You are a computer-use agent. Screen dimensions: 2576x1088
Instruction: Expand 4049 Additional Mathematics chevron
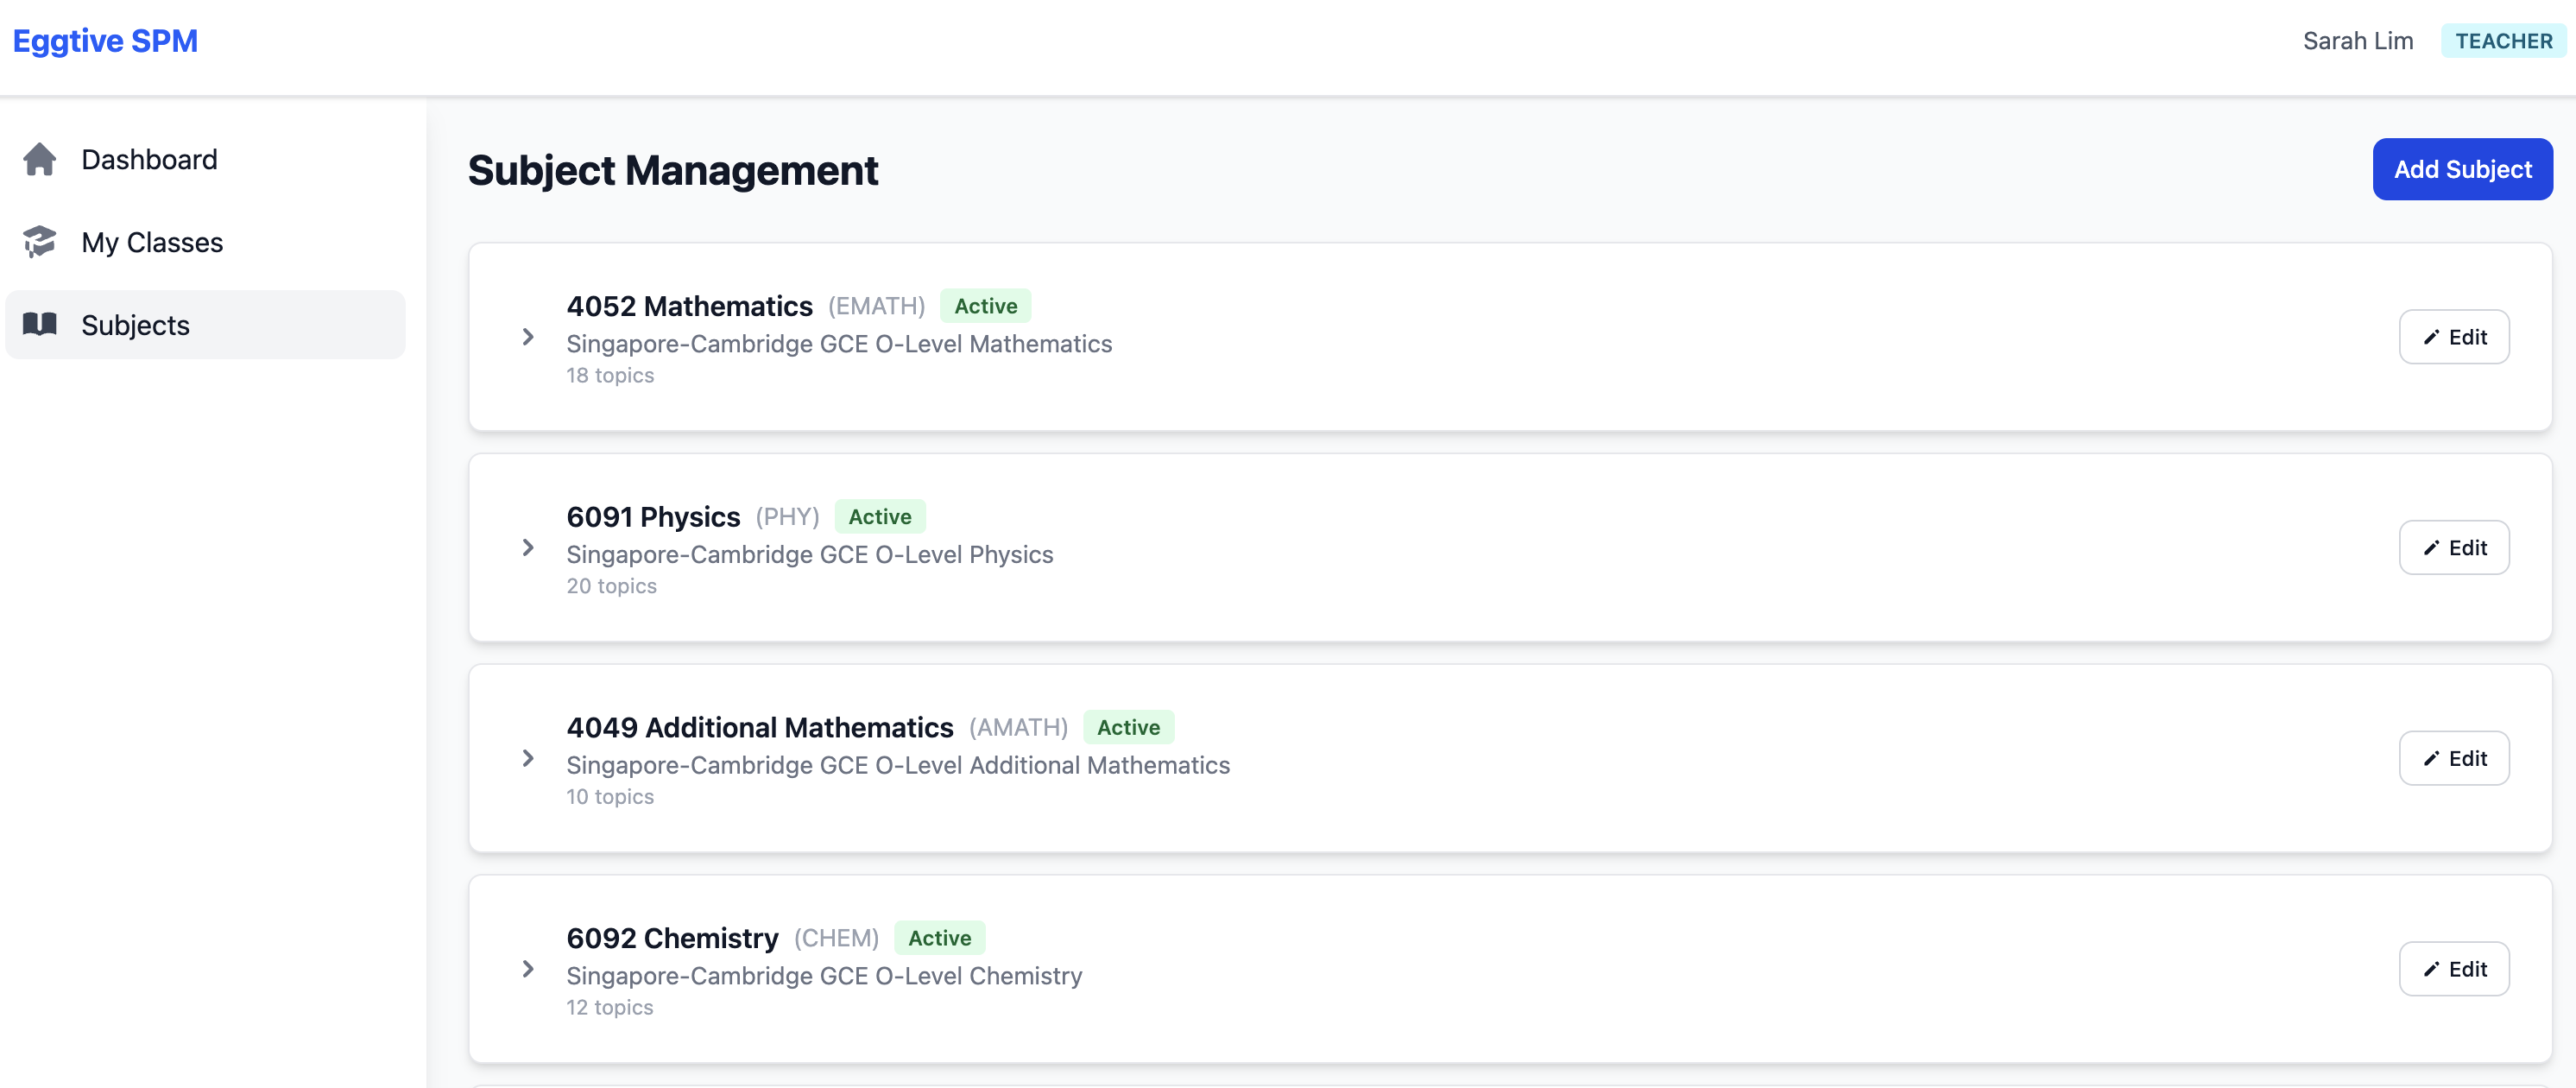pyautogui.click(x=528, y=759)
